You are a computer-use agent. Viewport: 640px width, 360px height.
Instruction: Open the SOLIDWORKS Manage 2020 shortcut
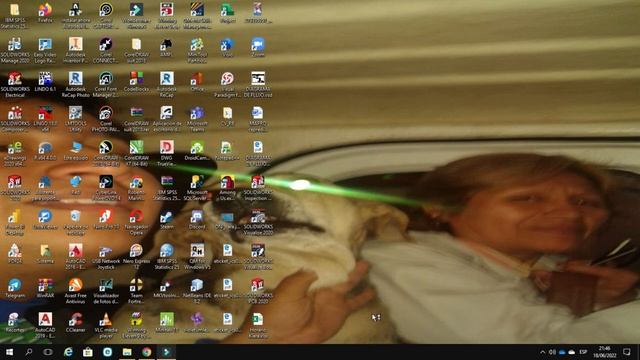pyautogui.click(x=15, y=50)
